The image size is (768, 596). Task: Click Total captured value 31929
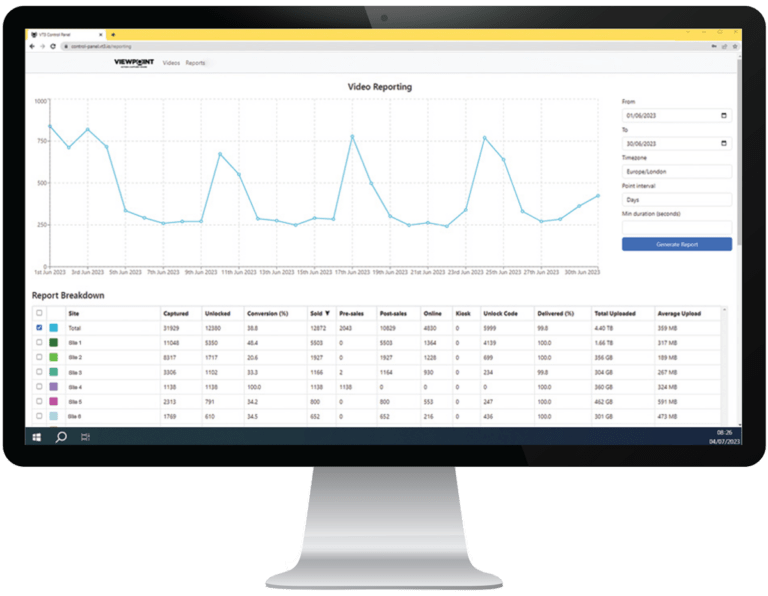pyautogui.click(x=171, y=328)
